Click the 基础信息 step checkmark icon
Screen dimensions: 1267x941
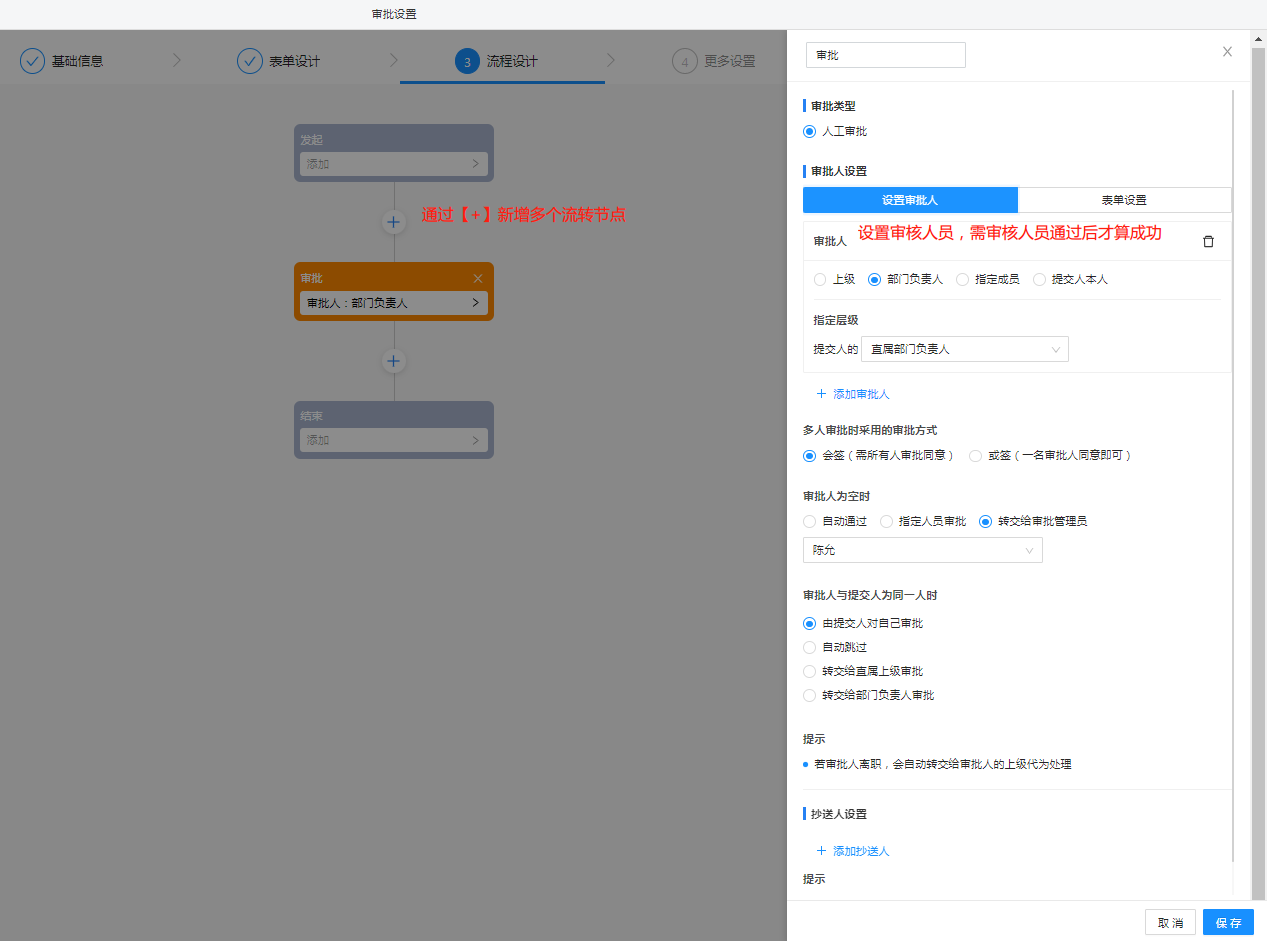(33, 61)
